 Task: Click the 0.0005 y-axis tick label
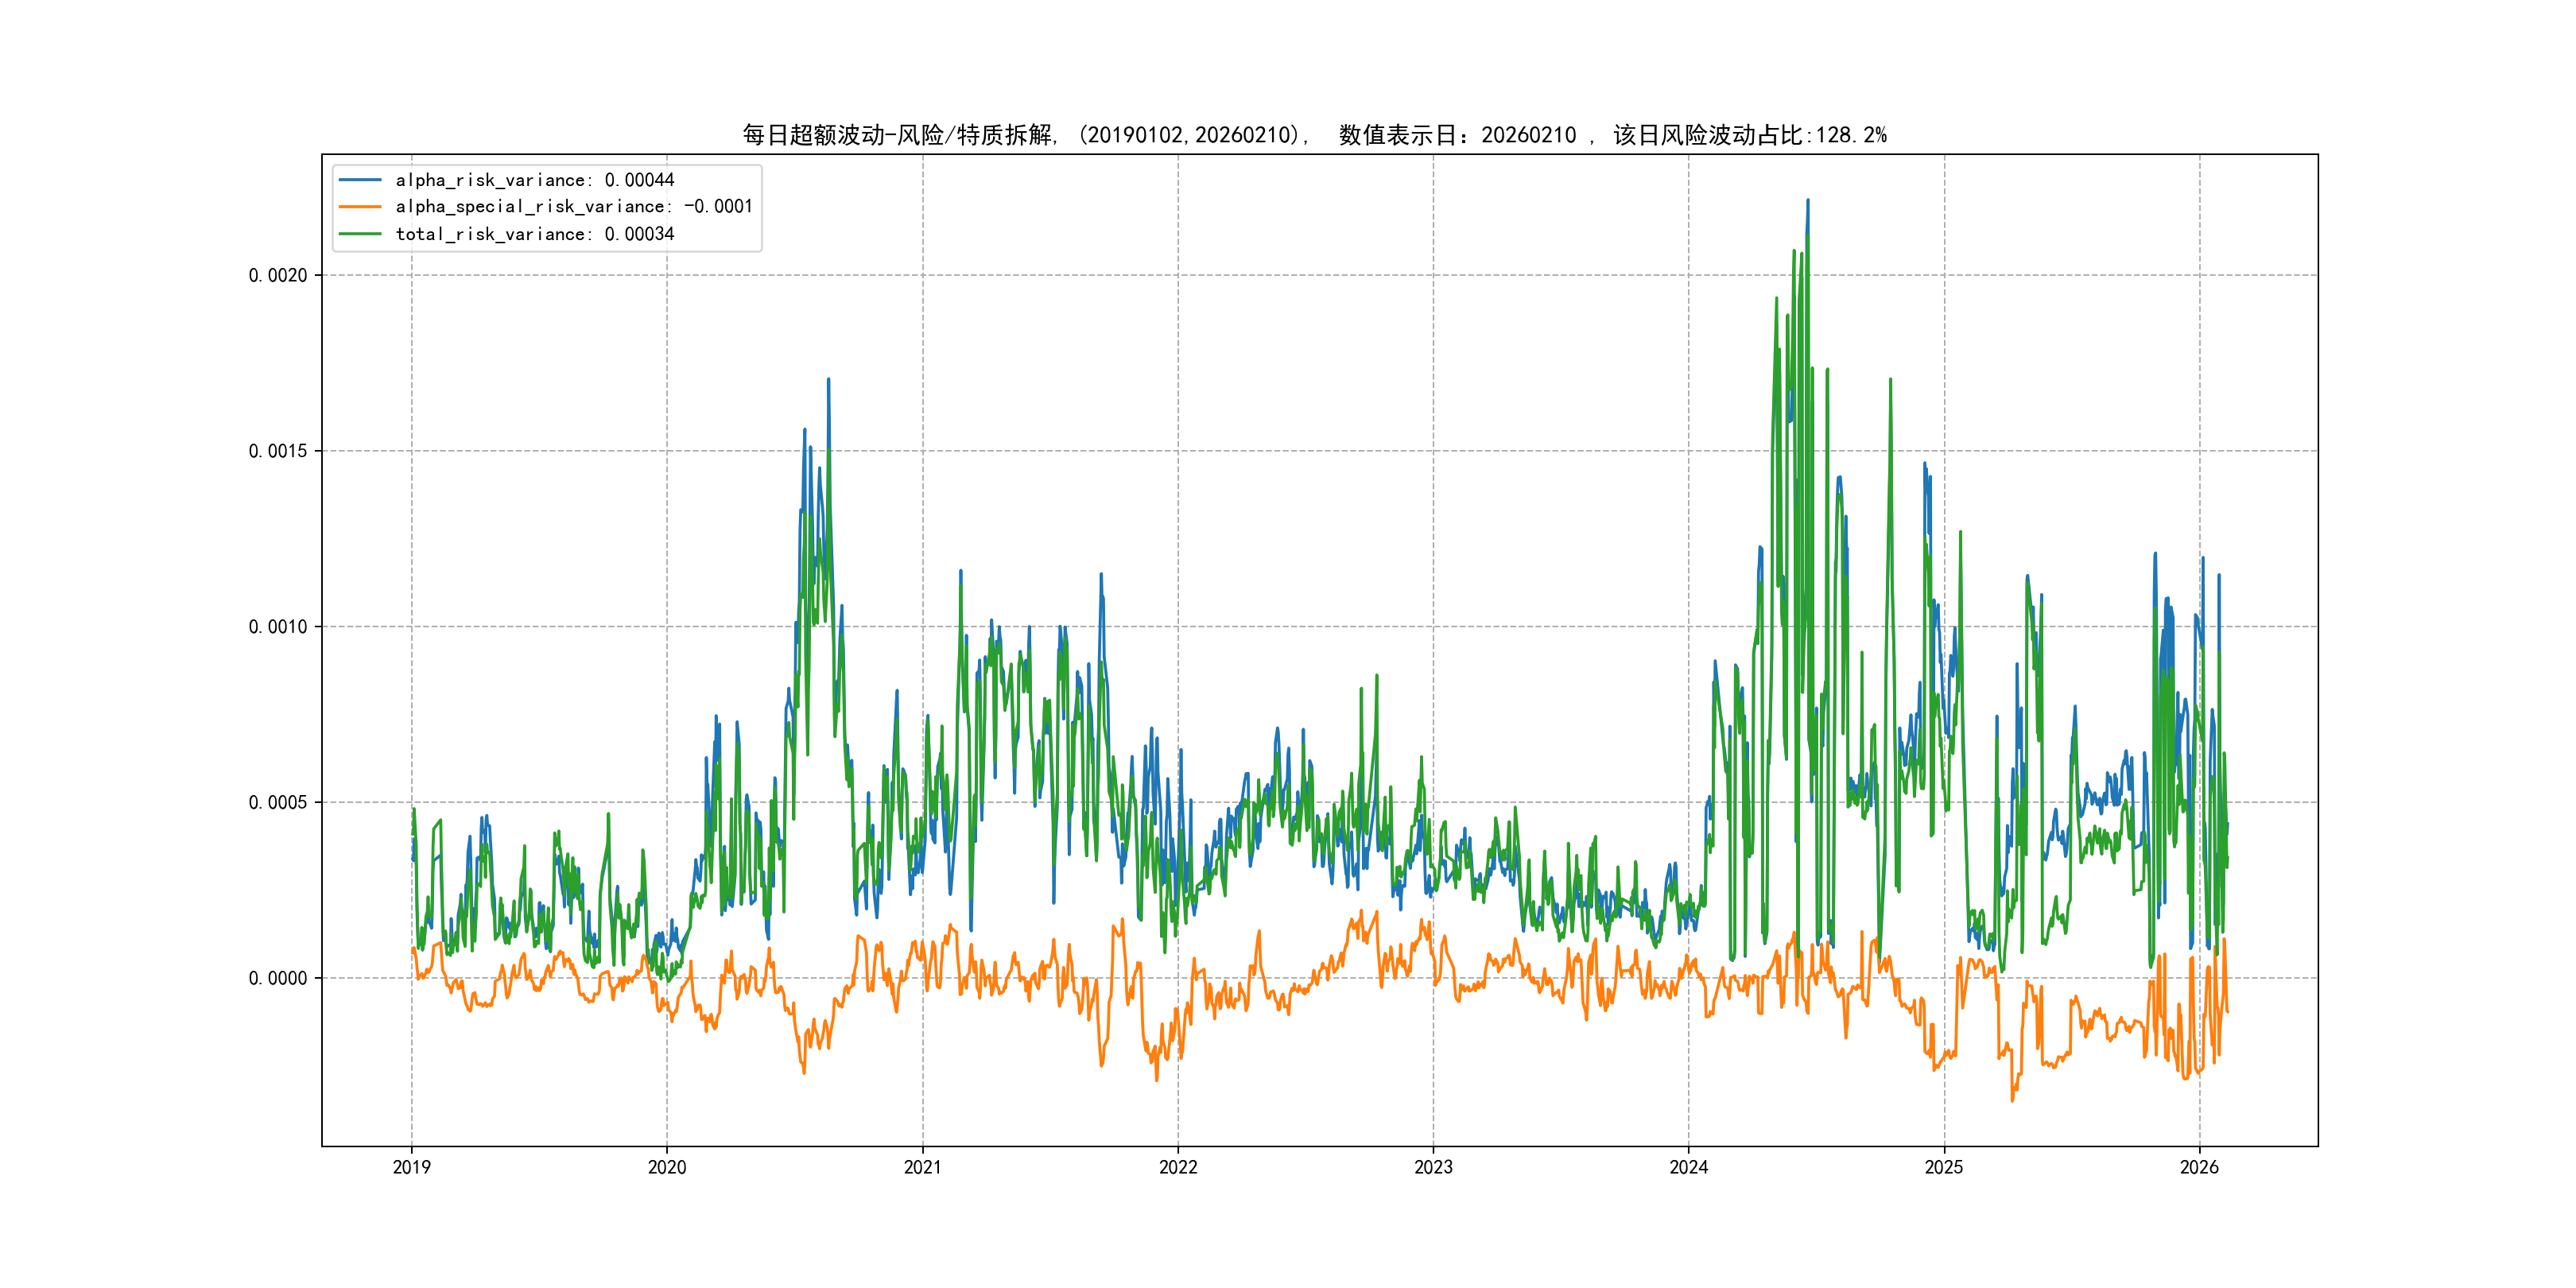pos(278,803)
